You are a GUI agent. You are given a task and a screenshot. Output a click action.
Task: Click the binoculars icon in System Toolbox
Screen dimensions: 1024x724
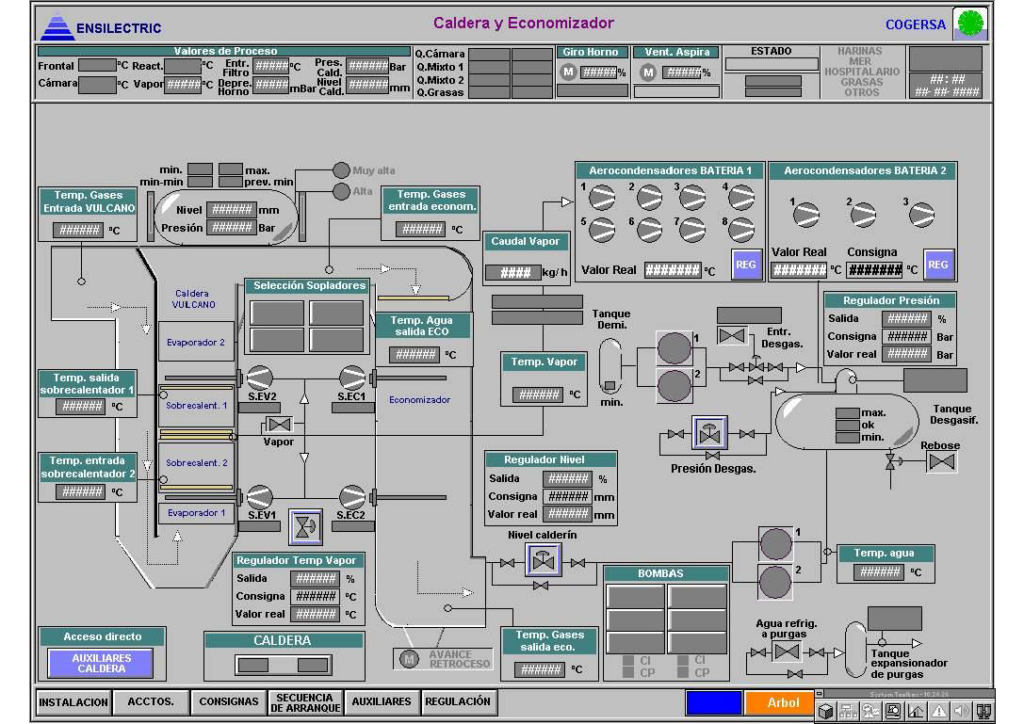point(983,712)
